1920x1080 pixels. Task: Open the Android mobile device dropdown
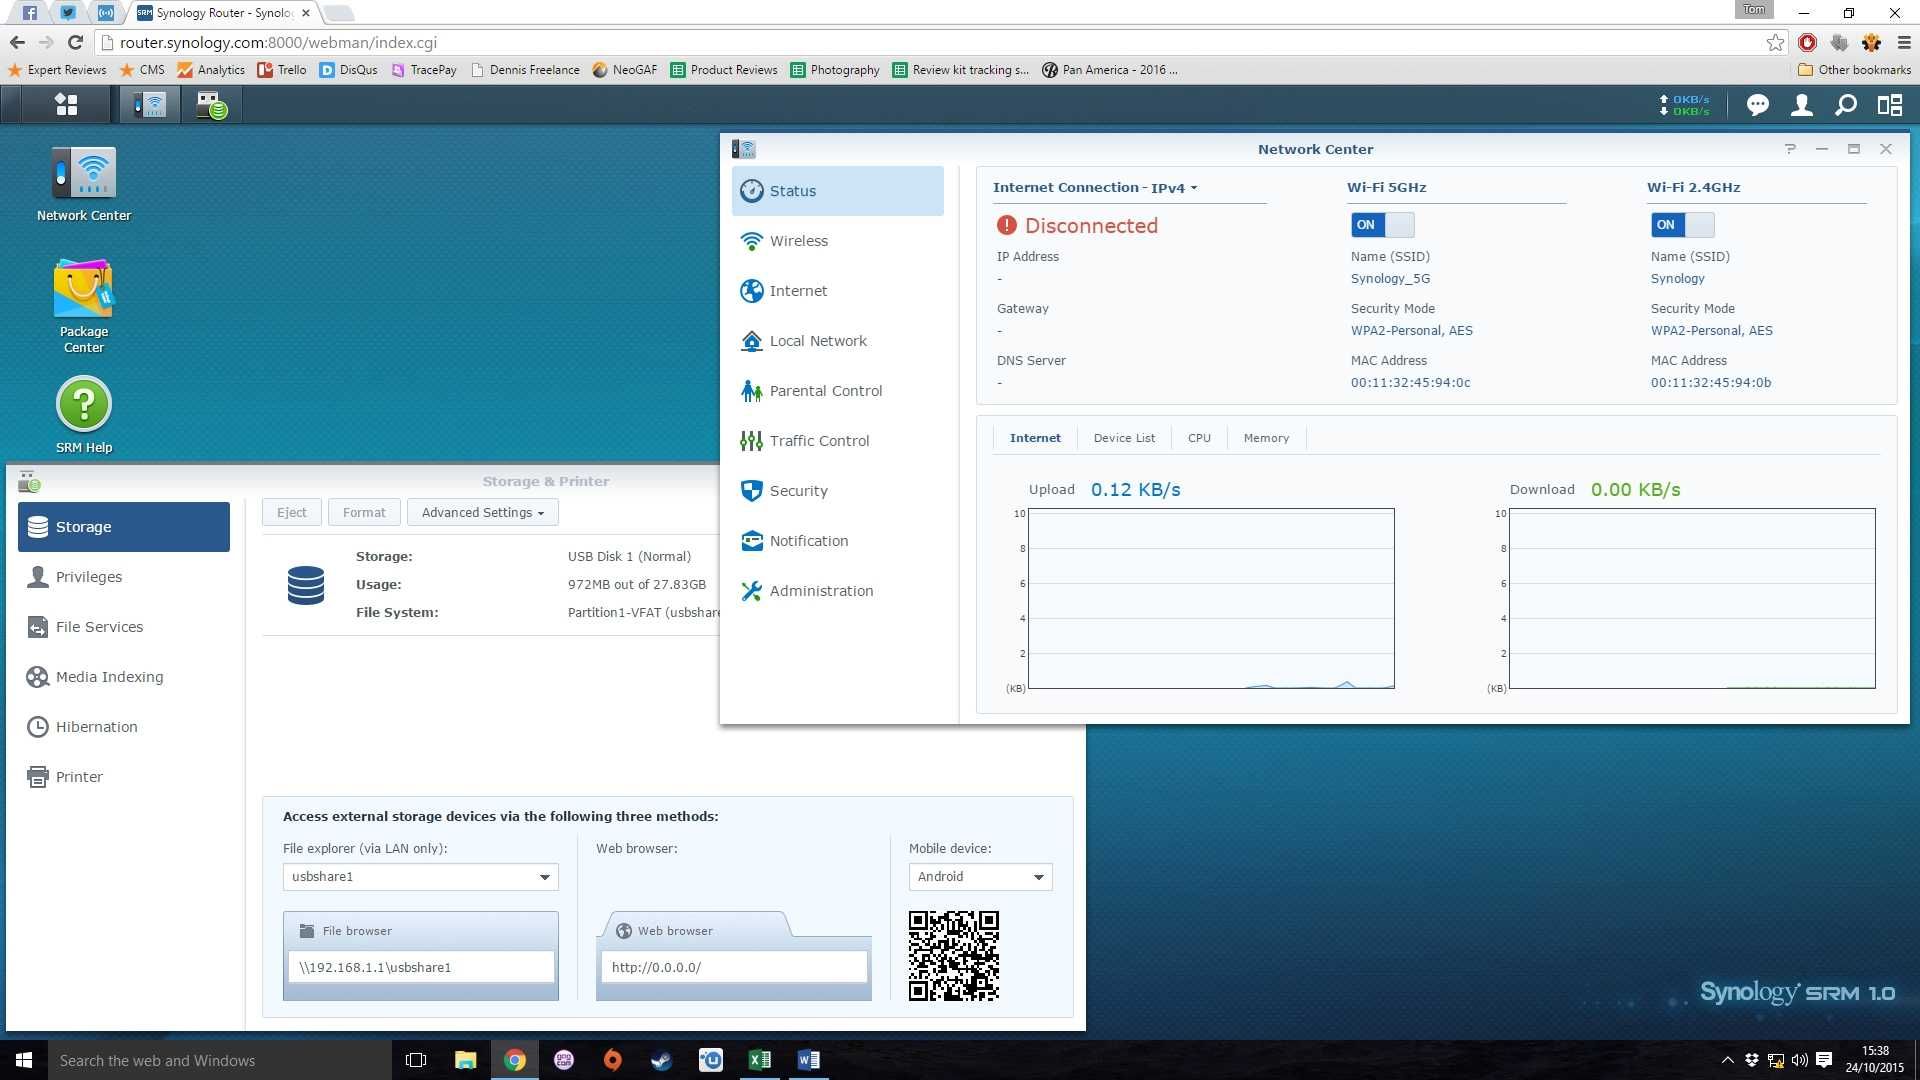[x=980, y=877]
